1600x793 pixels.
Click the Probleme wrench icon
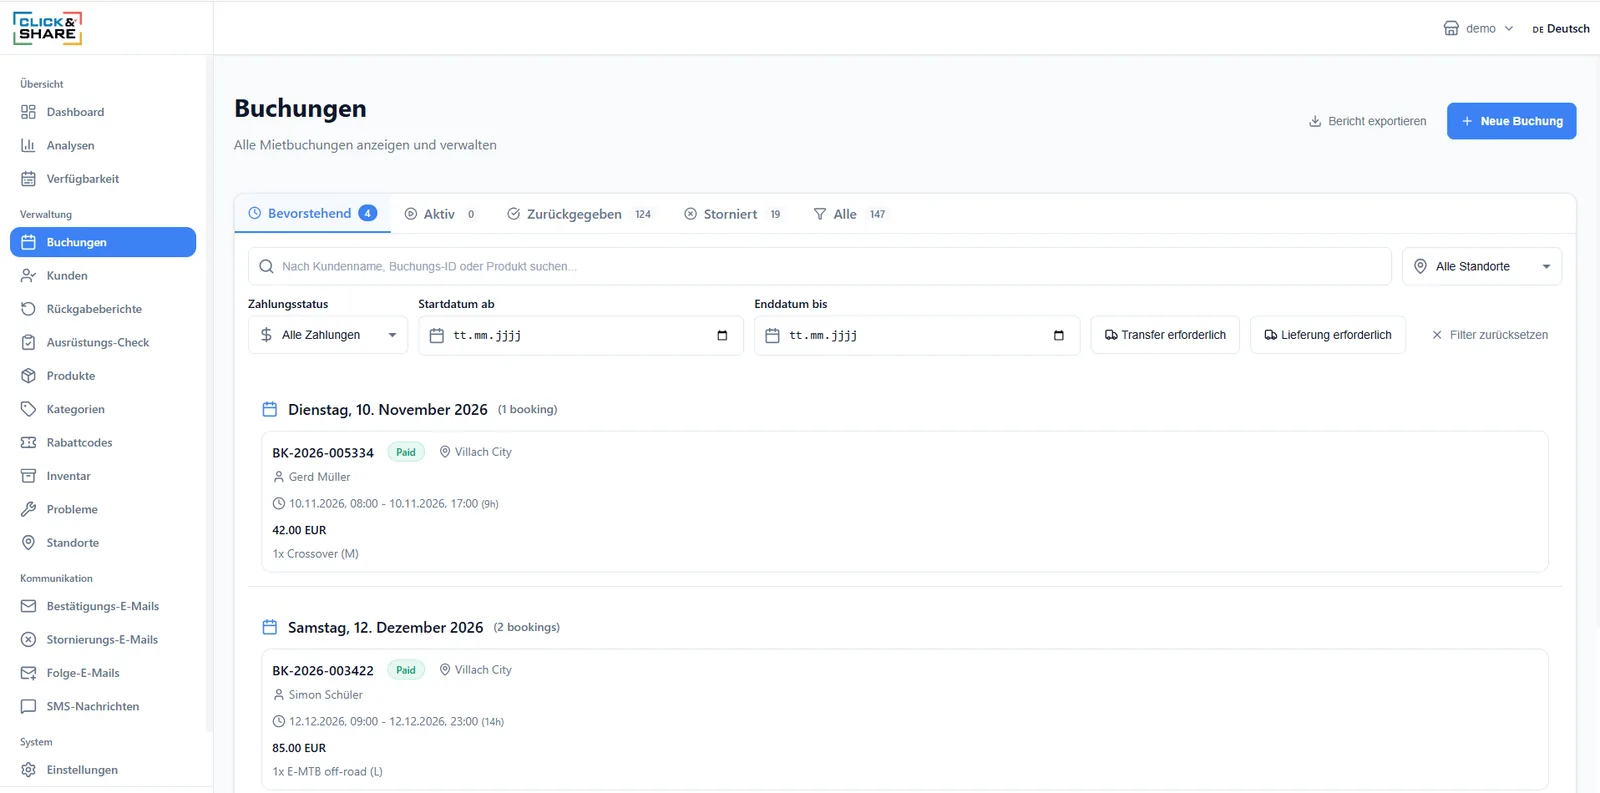[x=28, y=509]
